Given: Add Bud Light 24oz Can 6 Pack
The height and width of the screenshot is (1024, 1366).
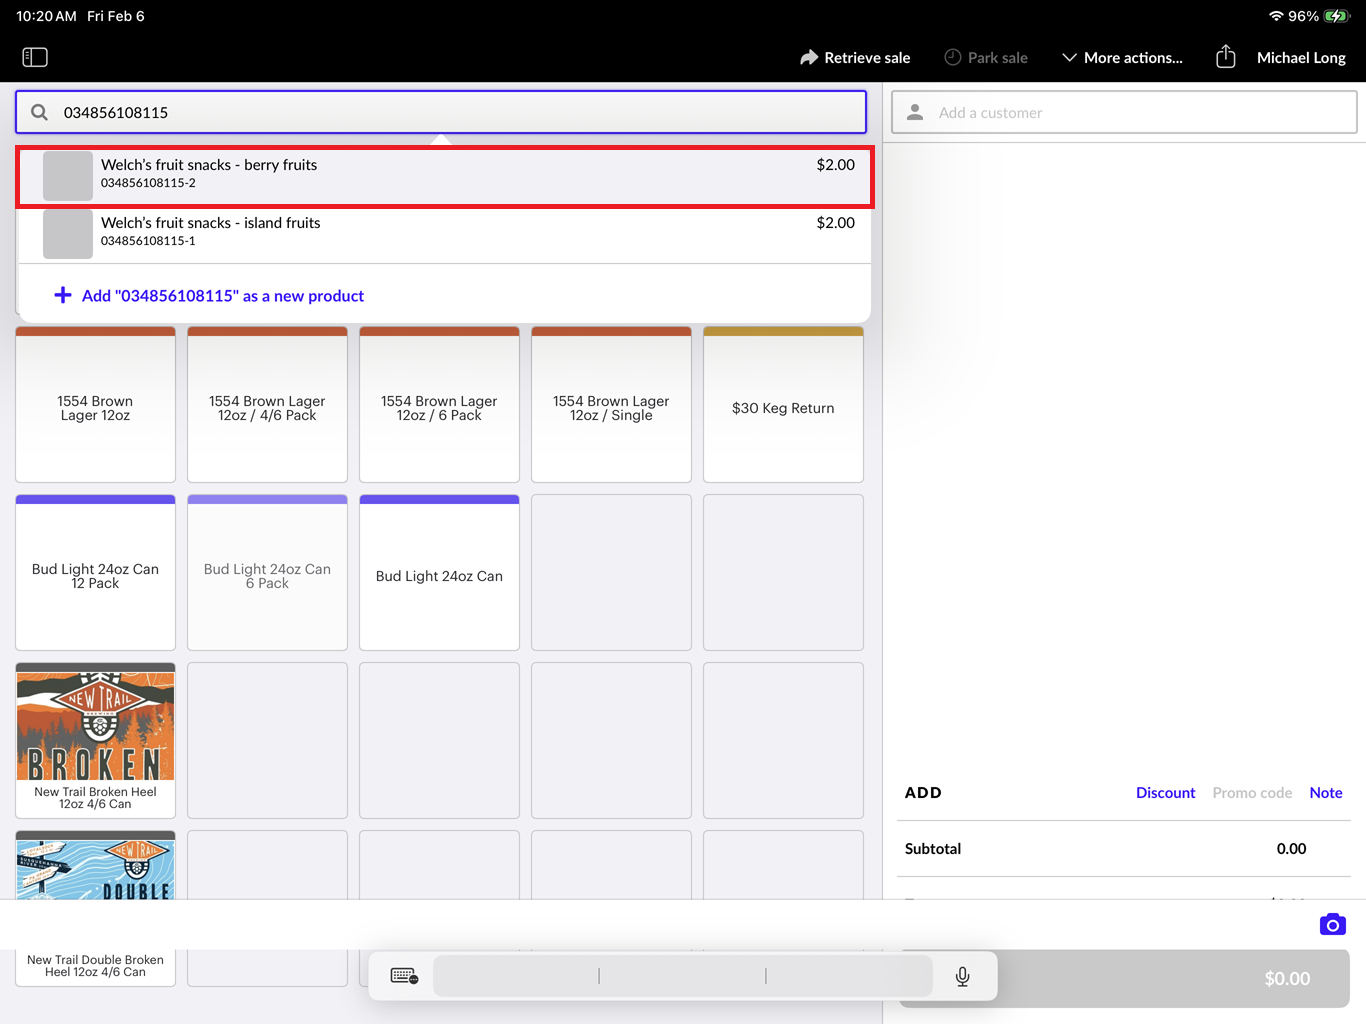Looking at the screenshot, I should click(267, 573).
